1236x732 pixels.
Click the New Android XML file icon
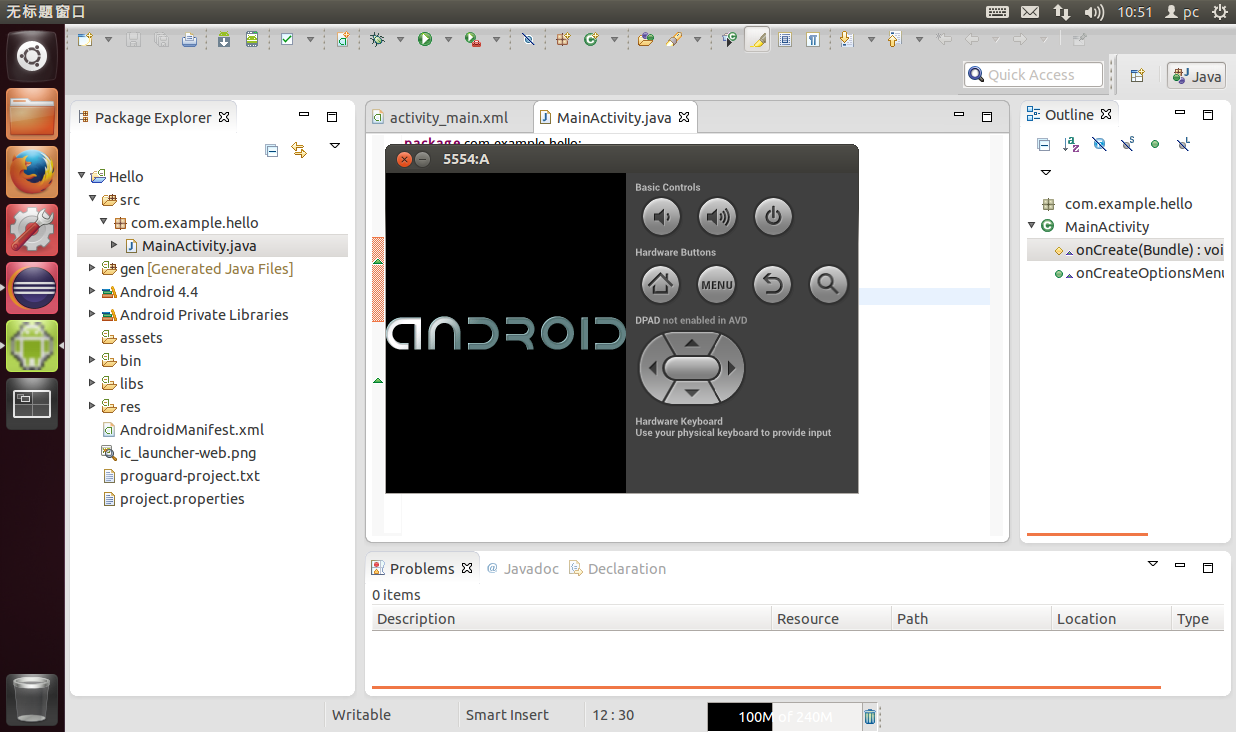[x=342, y=40]
